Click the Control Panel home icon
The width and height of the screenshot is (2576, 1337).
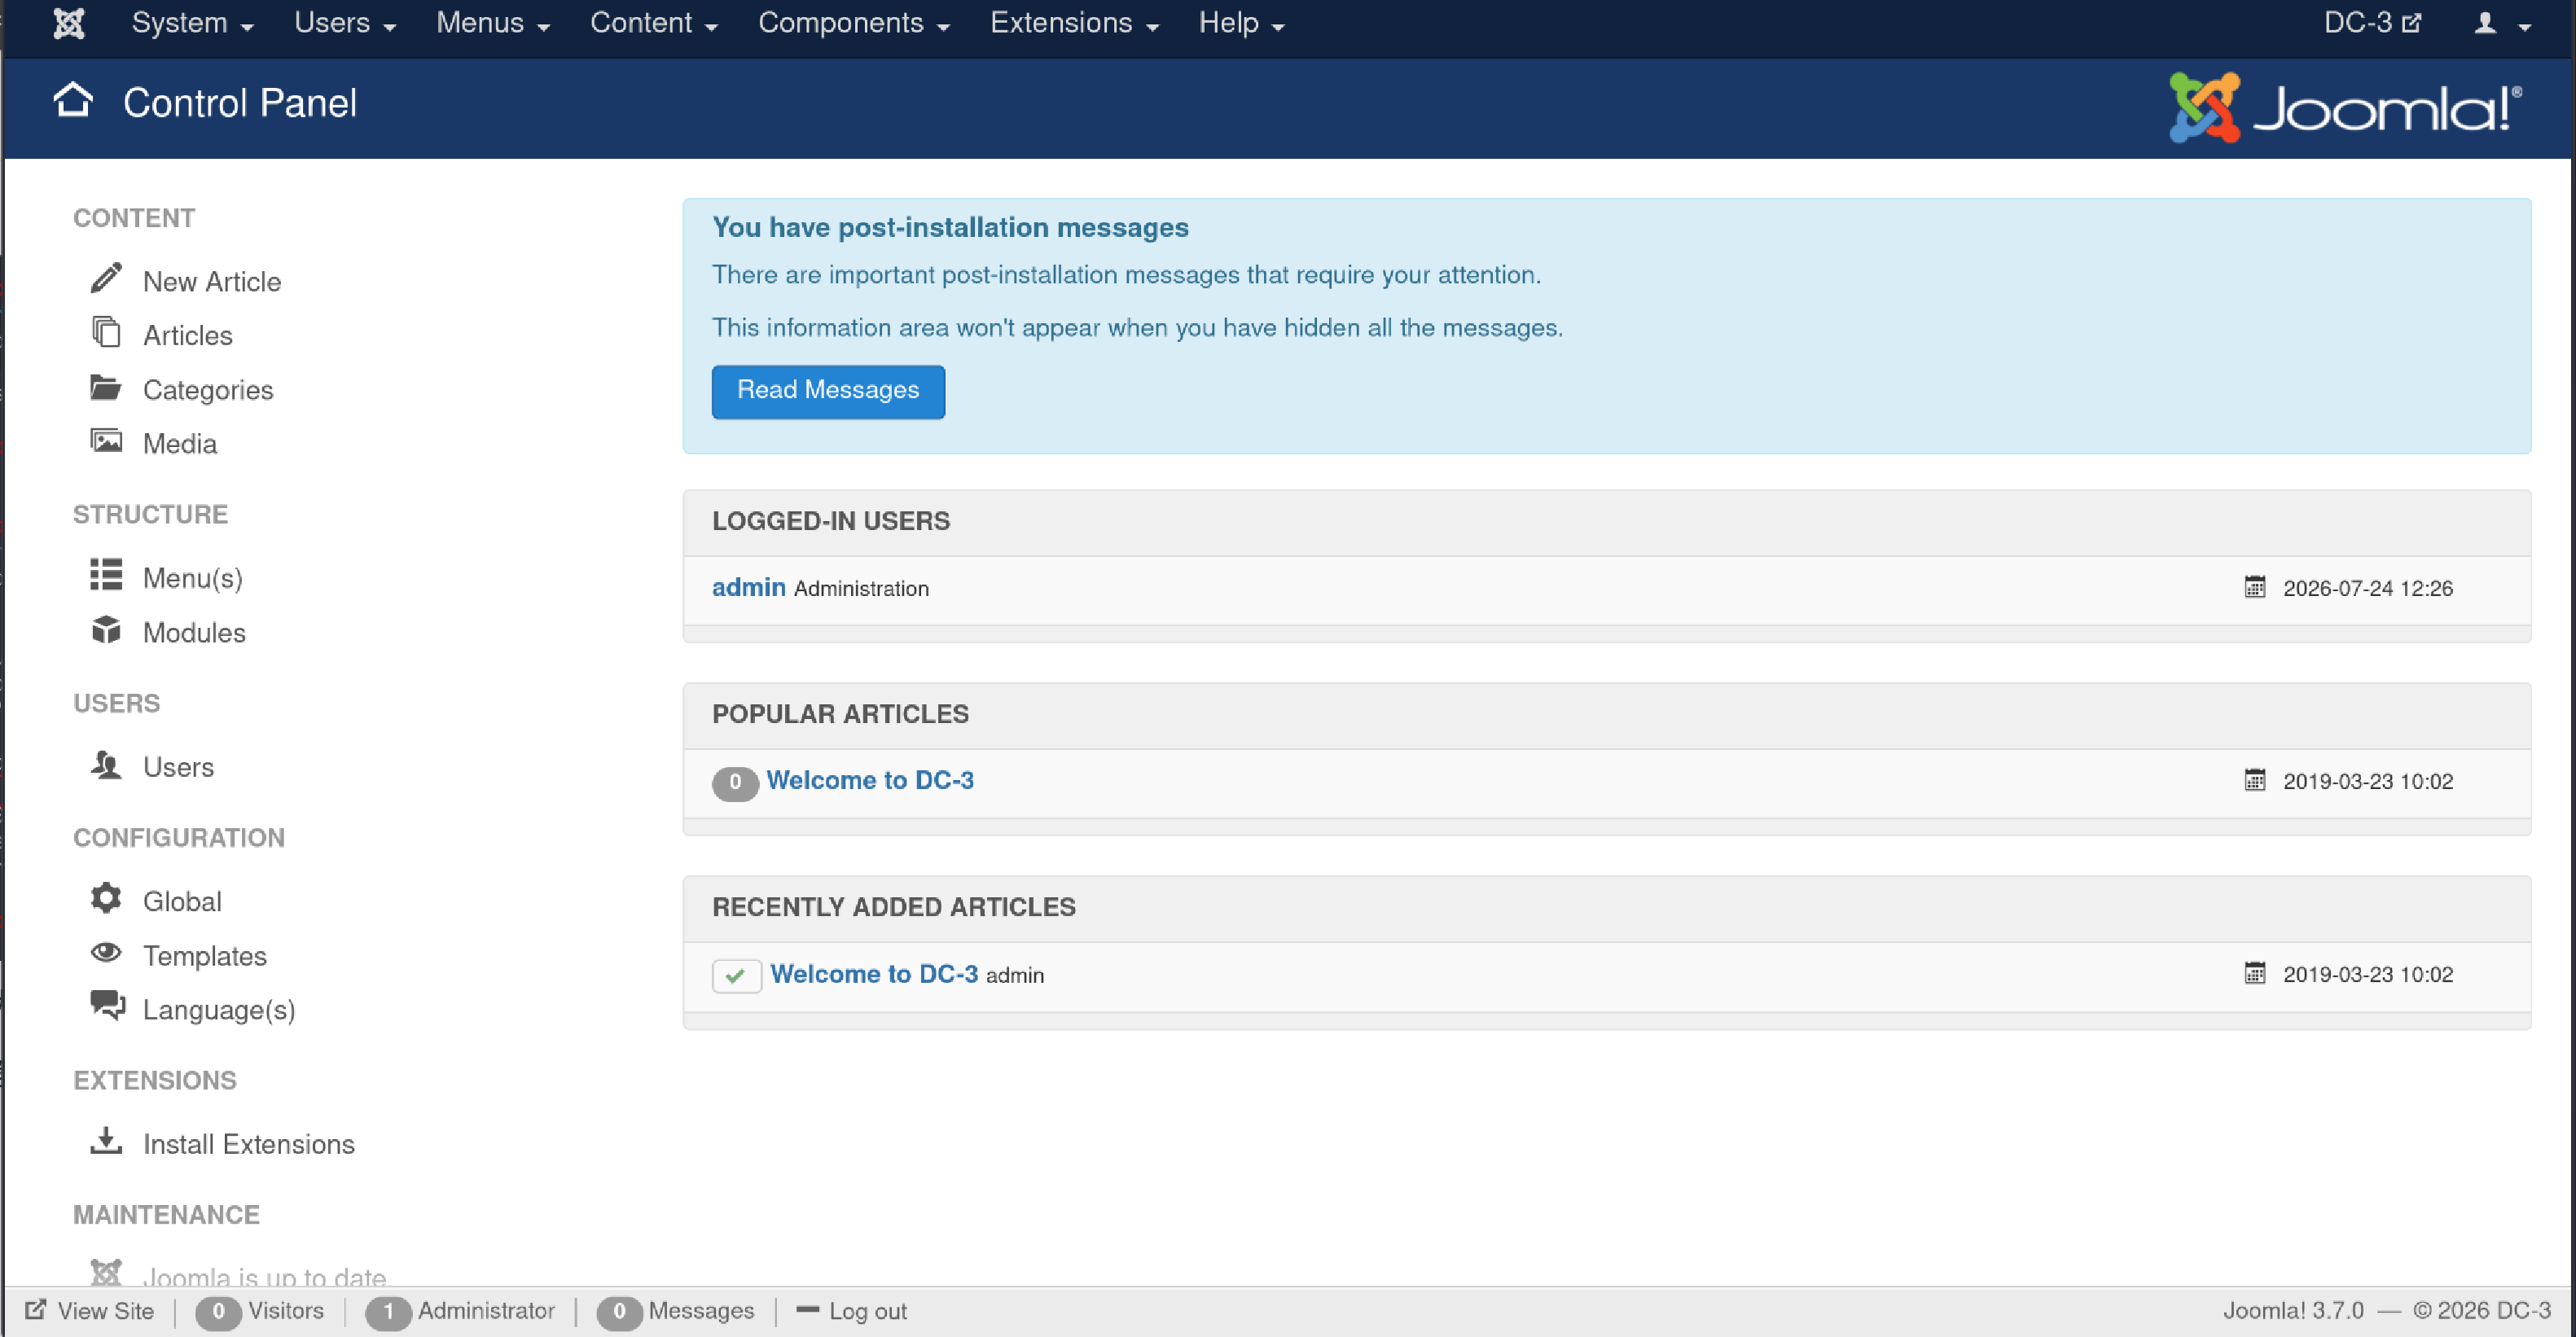click(73, 101)
